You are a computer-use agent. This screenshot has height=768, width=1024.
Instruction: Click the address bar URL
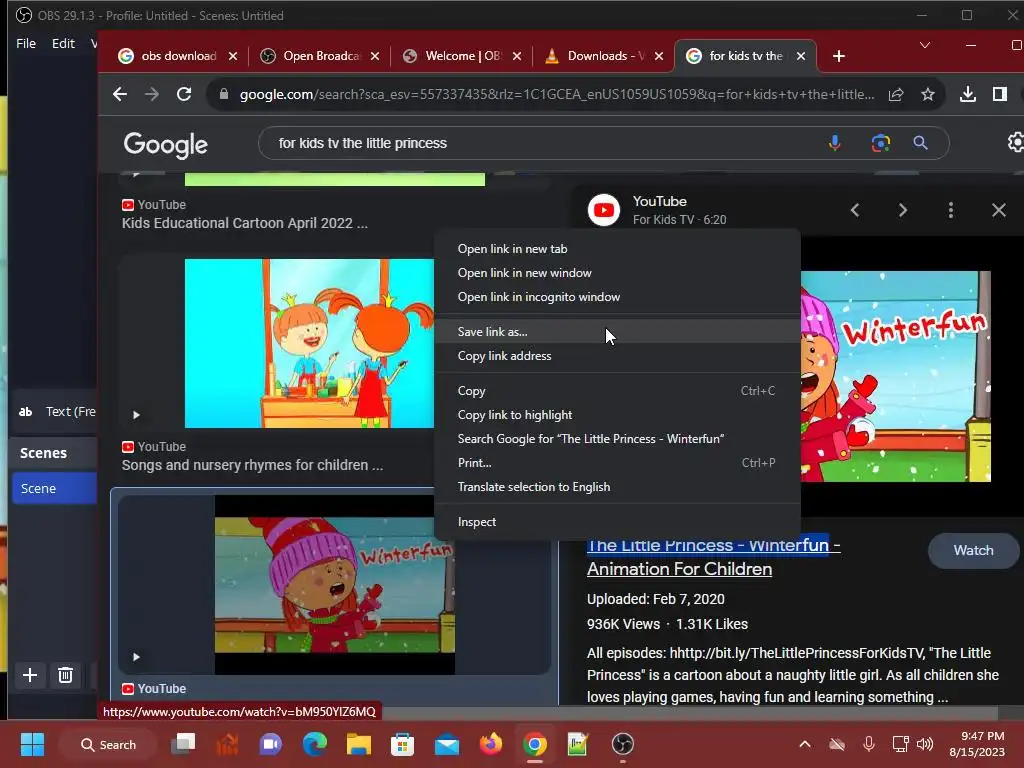[556, 95]
